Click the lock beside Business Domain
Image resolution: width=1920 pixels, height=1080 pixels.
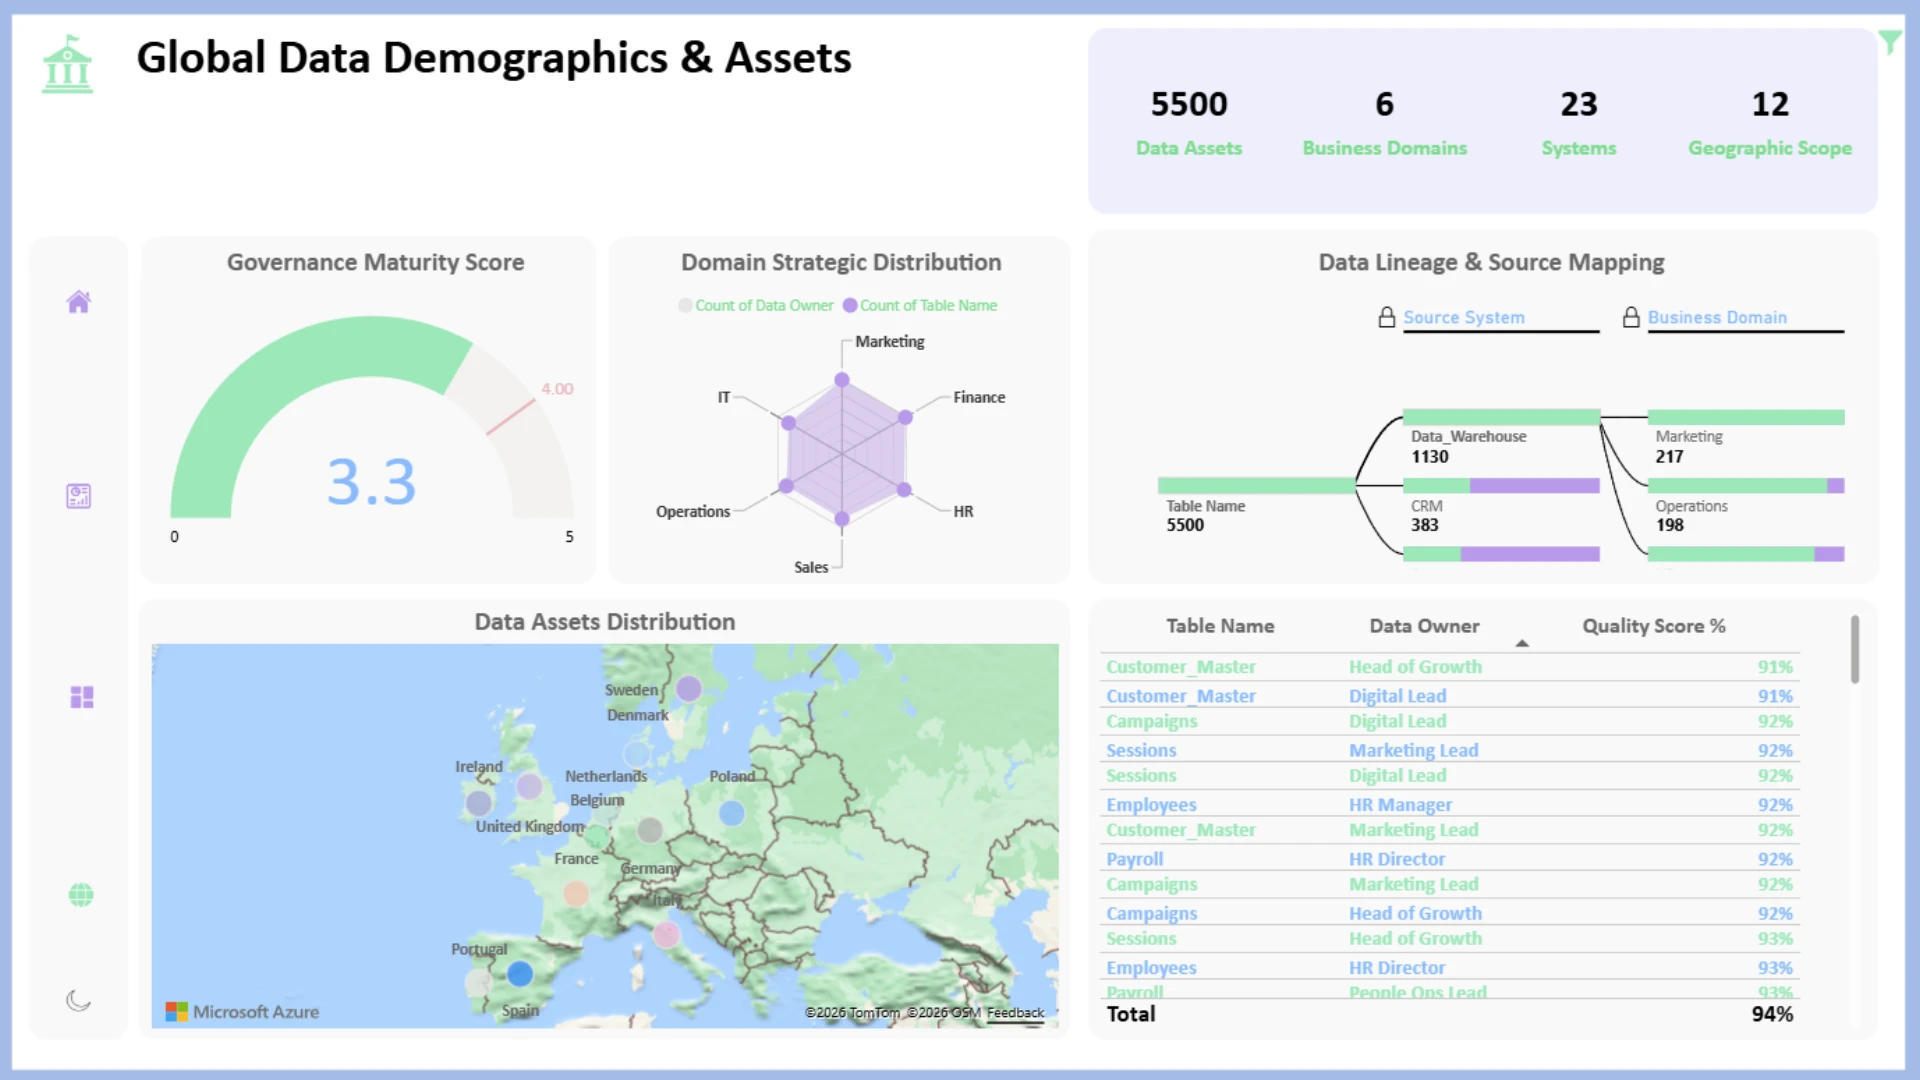tap(1631, 317)
